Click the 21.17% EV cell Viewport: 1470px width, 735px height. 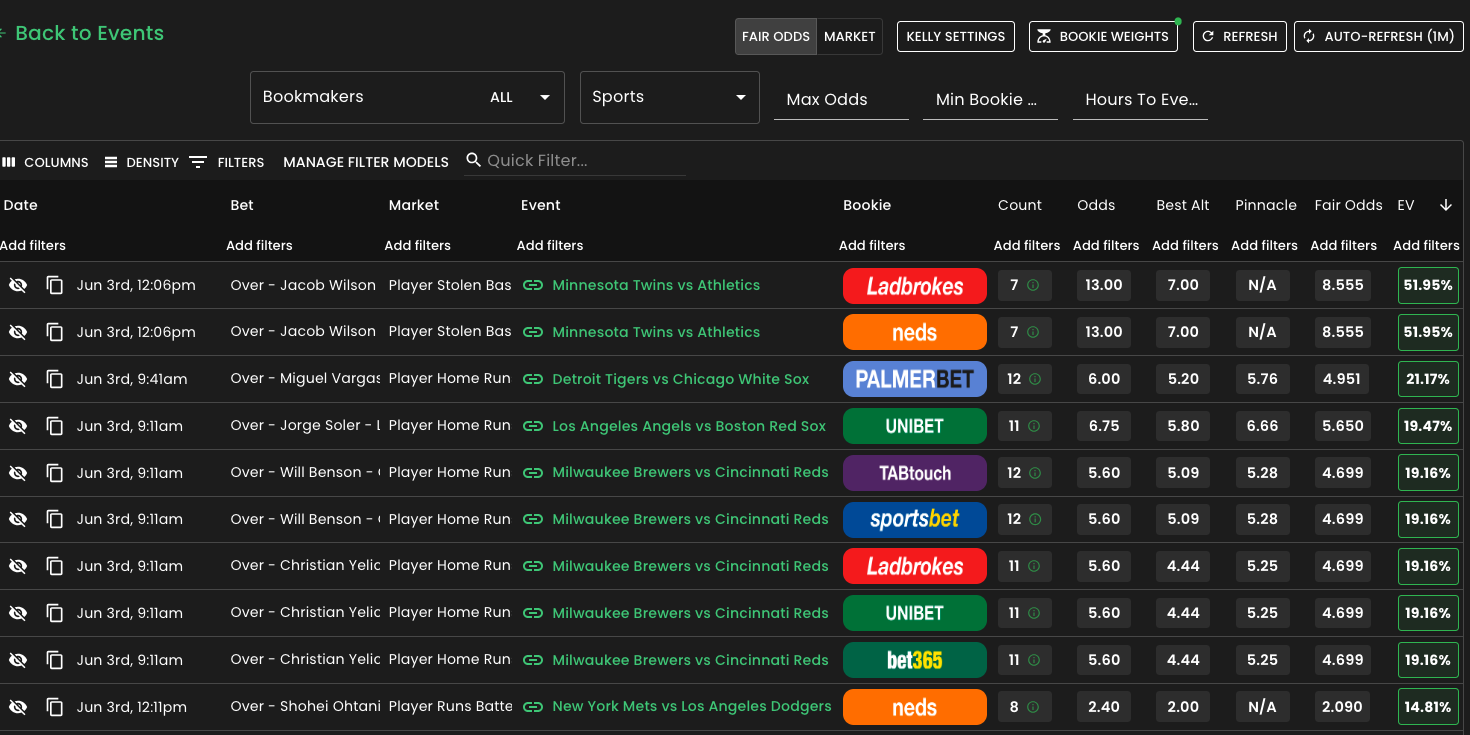pos(1427,379)
